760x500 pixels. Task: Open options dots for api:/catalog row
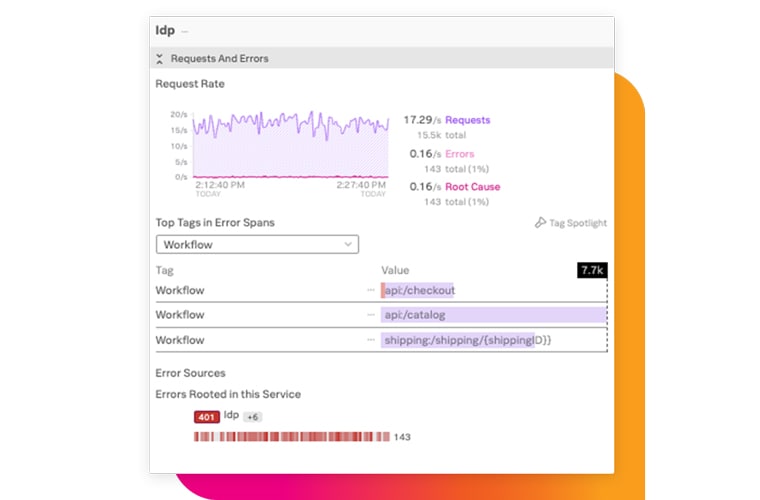(x=371, y=315)
